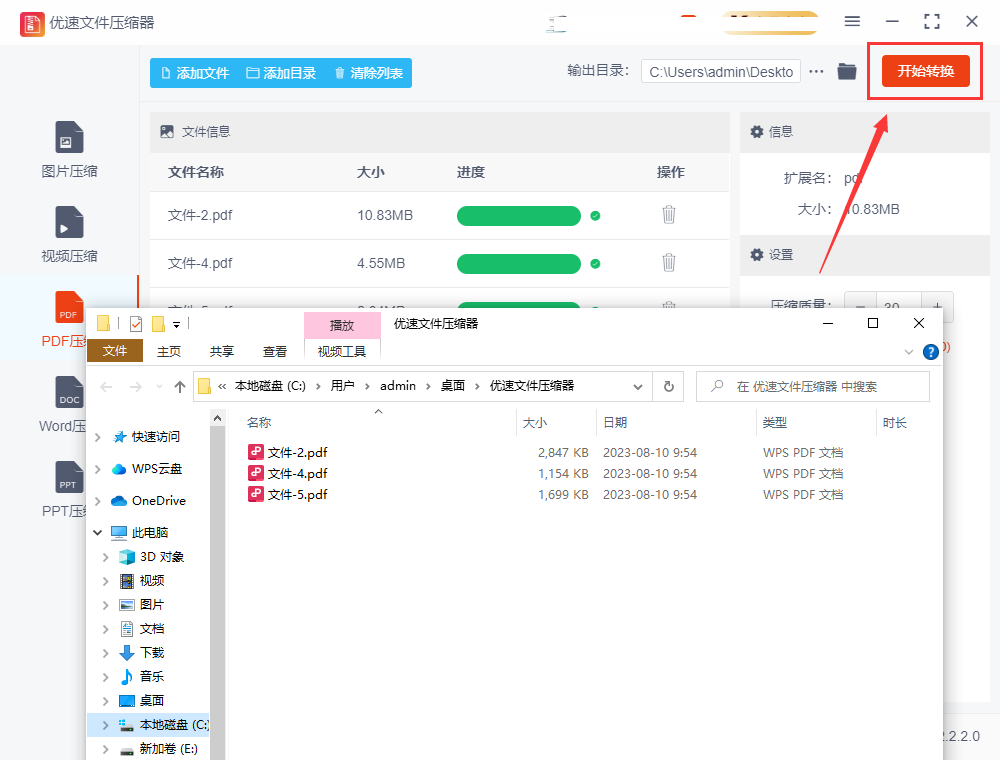Click the new folder icon in Explorer quick toolbar

click(x=159, y=324)
